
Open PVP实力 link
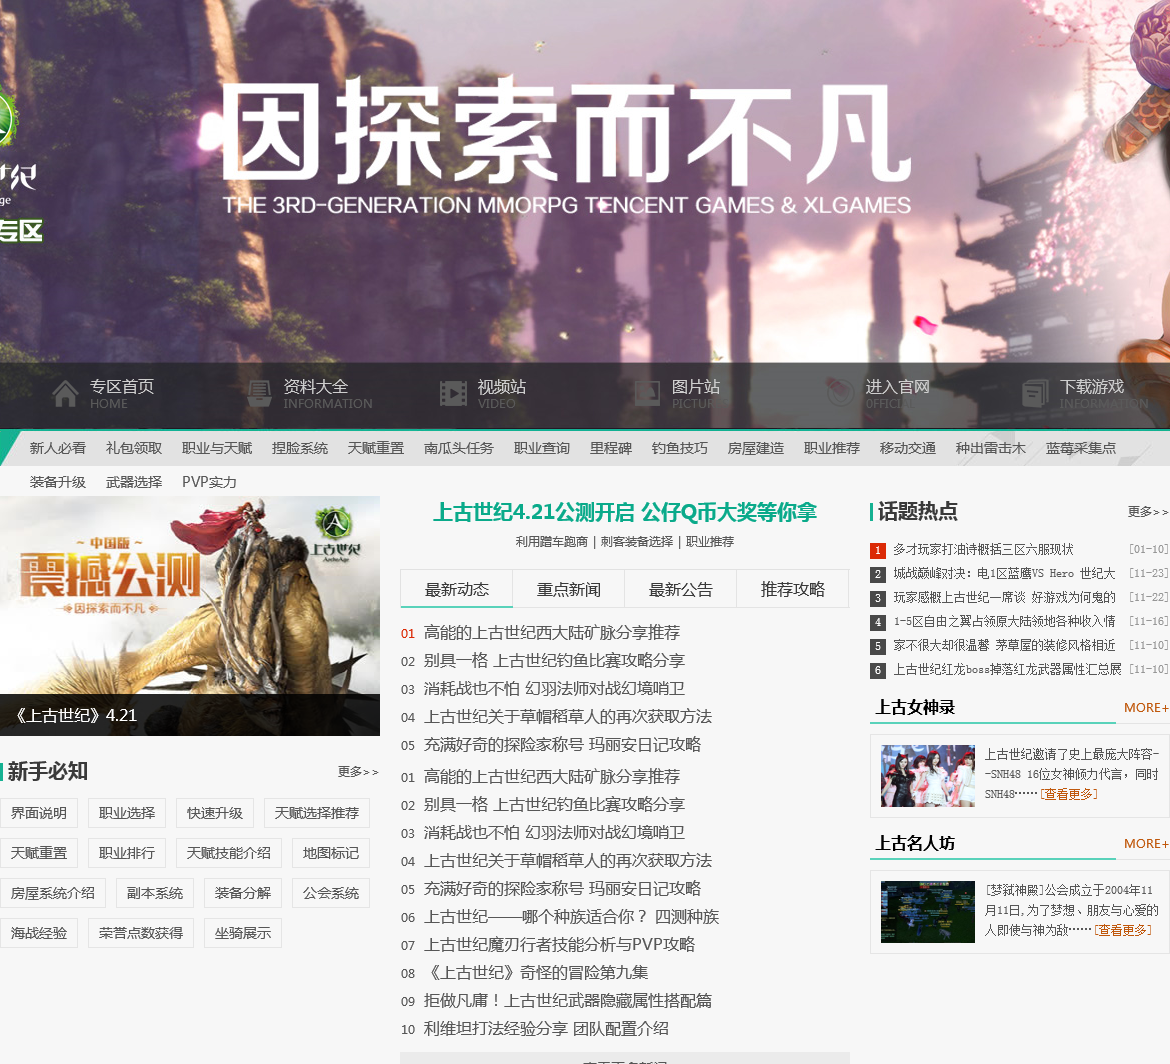point(209,482)
